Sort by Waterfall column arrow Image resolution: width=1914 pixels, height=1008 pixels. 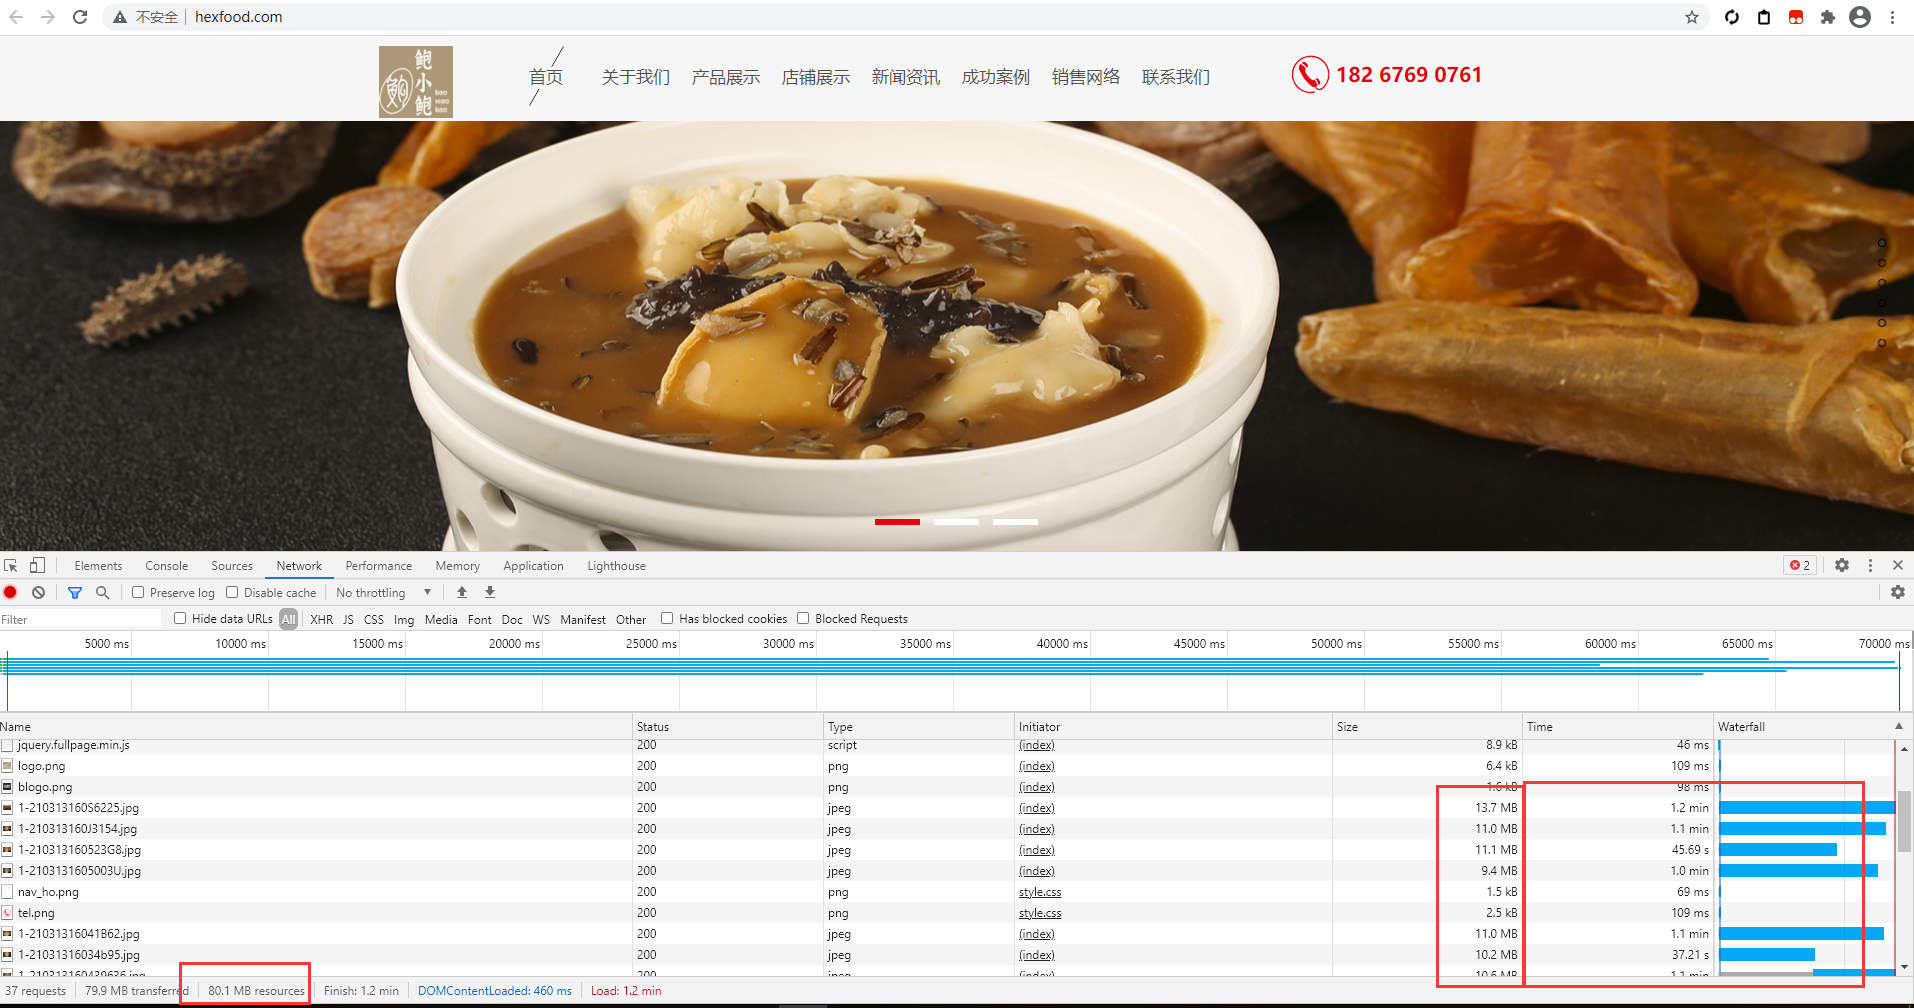click(x=1898, y=727)
